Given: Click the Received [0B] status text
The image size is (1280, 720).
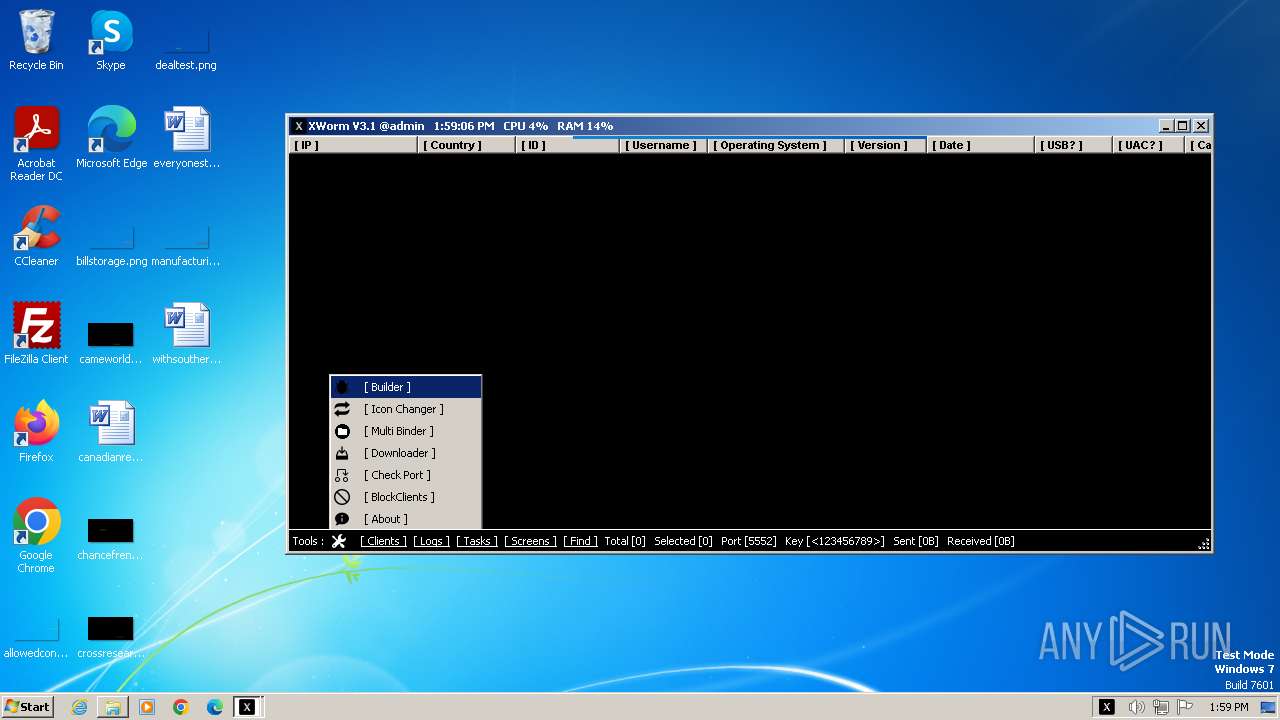Looking at the screenshot, I should [x=981, y=541].
